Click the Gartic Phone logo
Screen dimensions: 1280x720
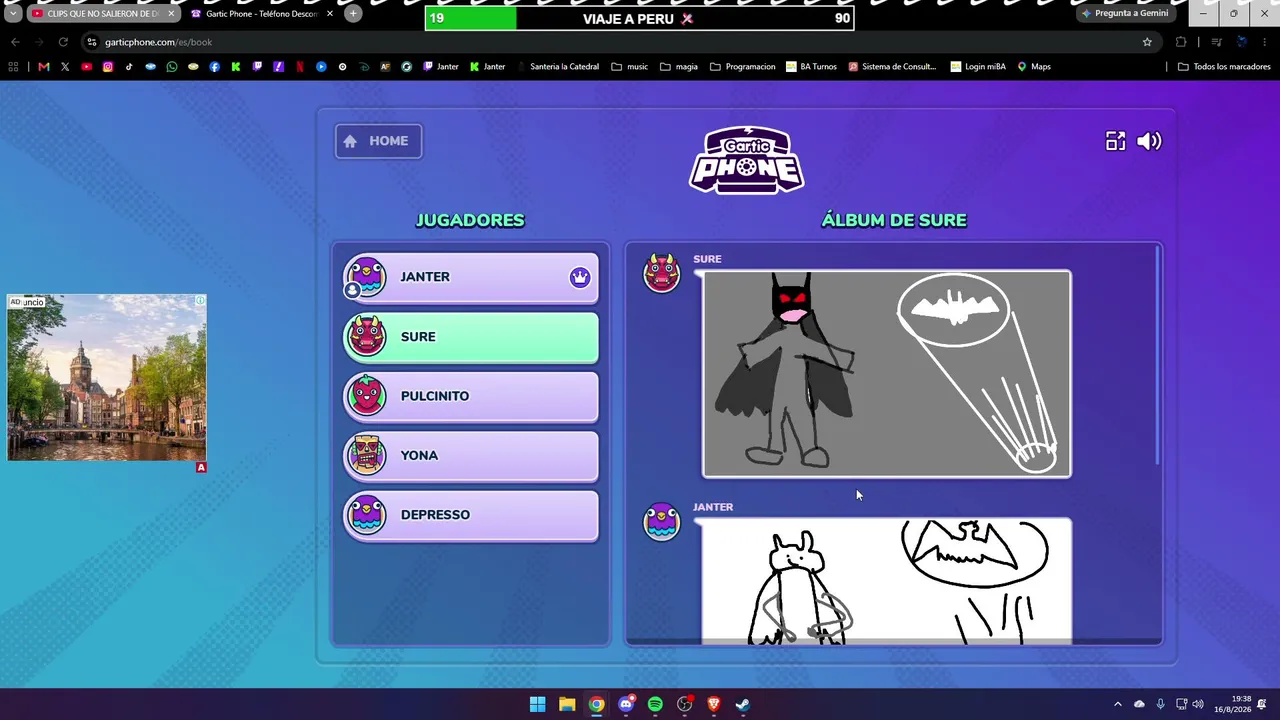(746, 160)
